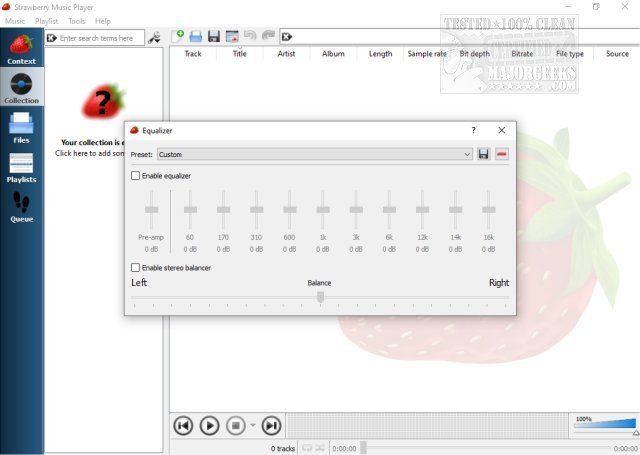Click the 3k band slider

coord(356,210)
